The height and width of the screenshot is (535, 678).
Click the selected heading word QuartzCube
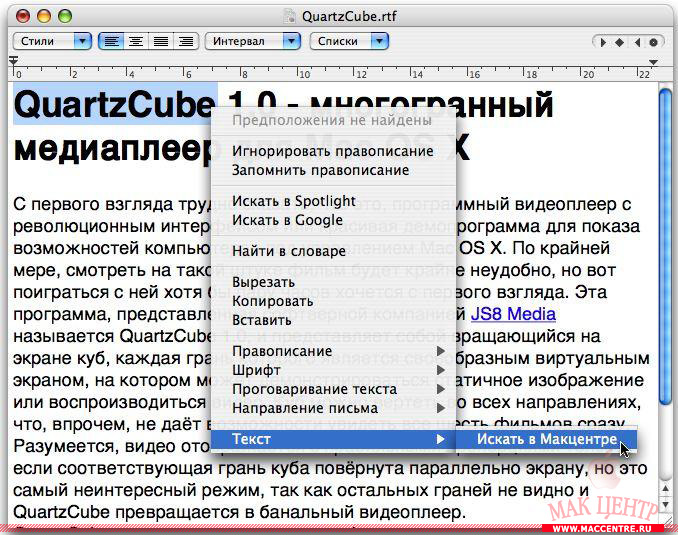tap(114, 105)
